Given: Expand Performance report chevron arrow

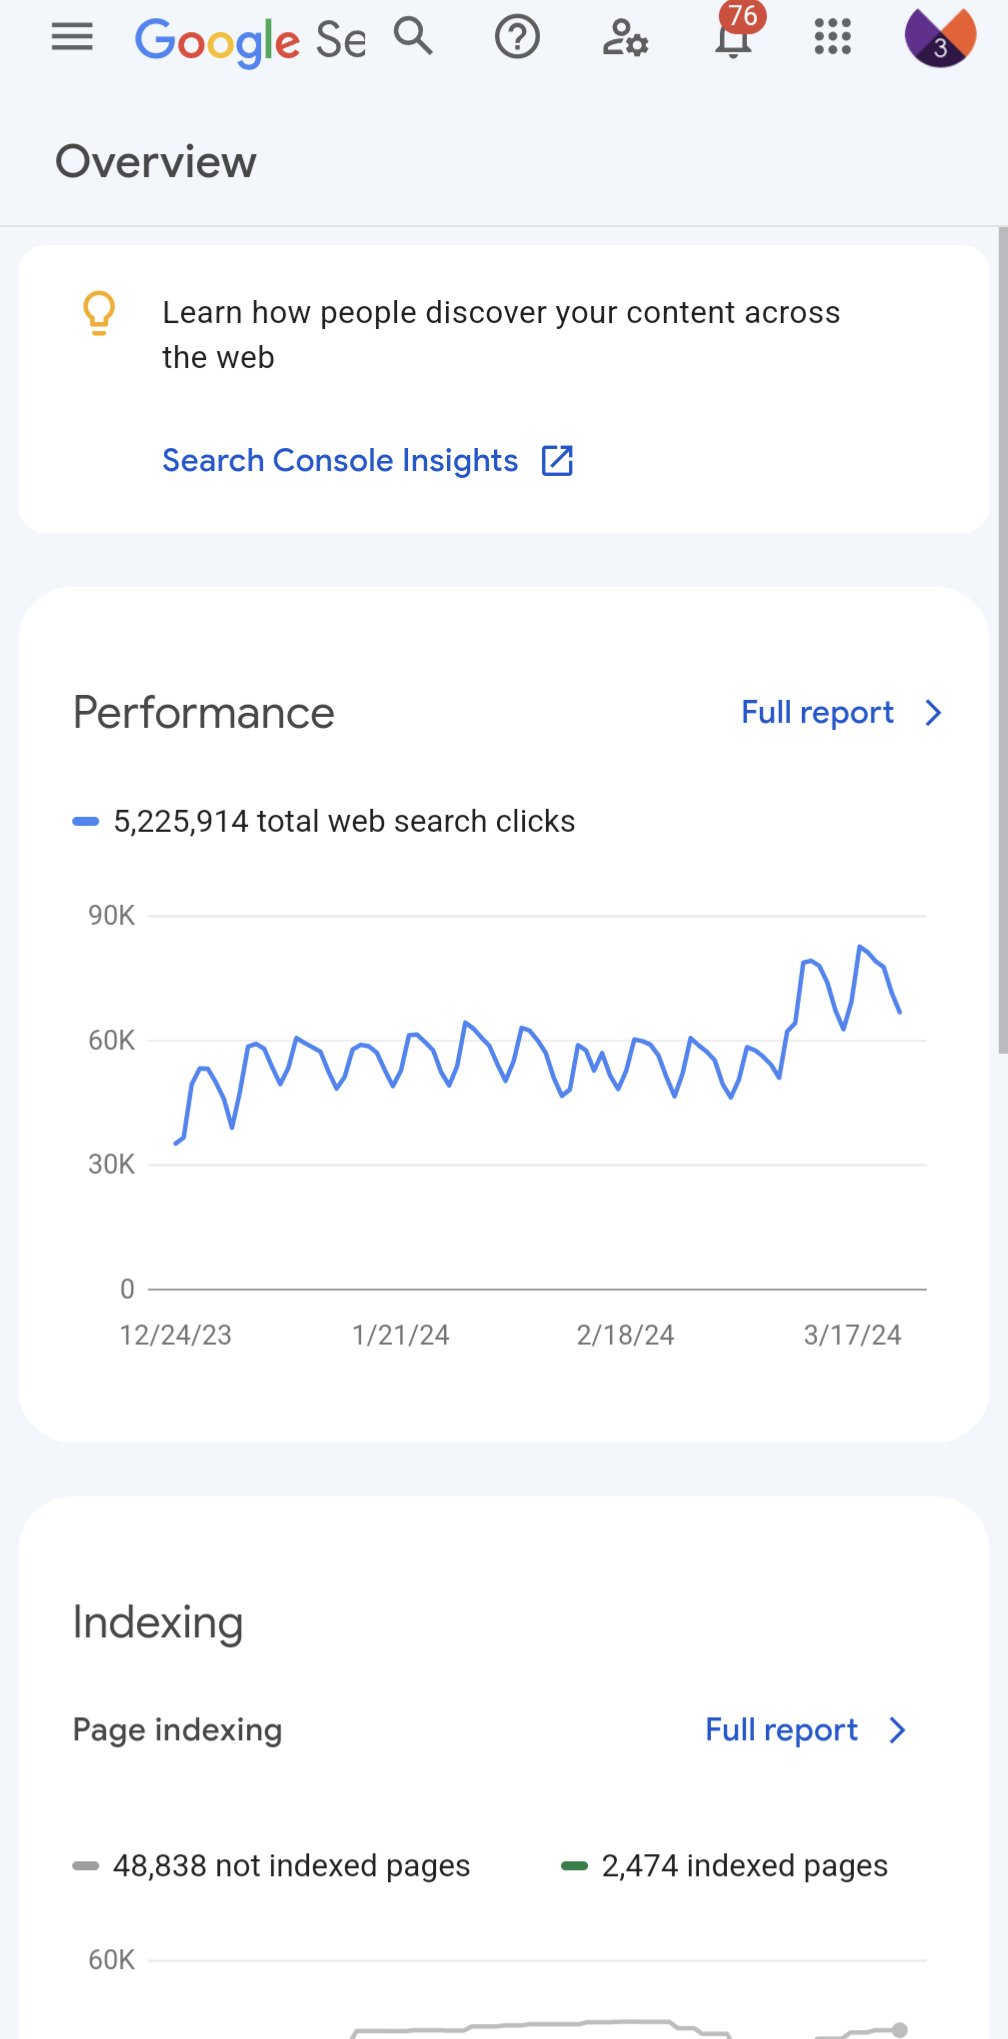Looking at the screenshot, I should [x=933, y=713].
